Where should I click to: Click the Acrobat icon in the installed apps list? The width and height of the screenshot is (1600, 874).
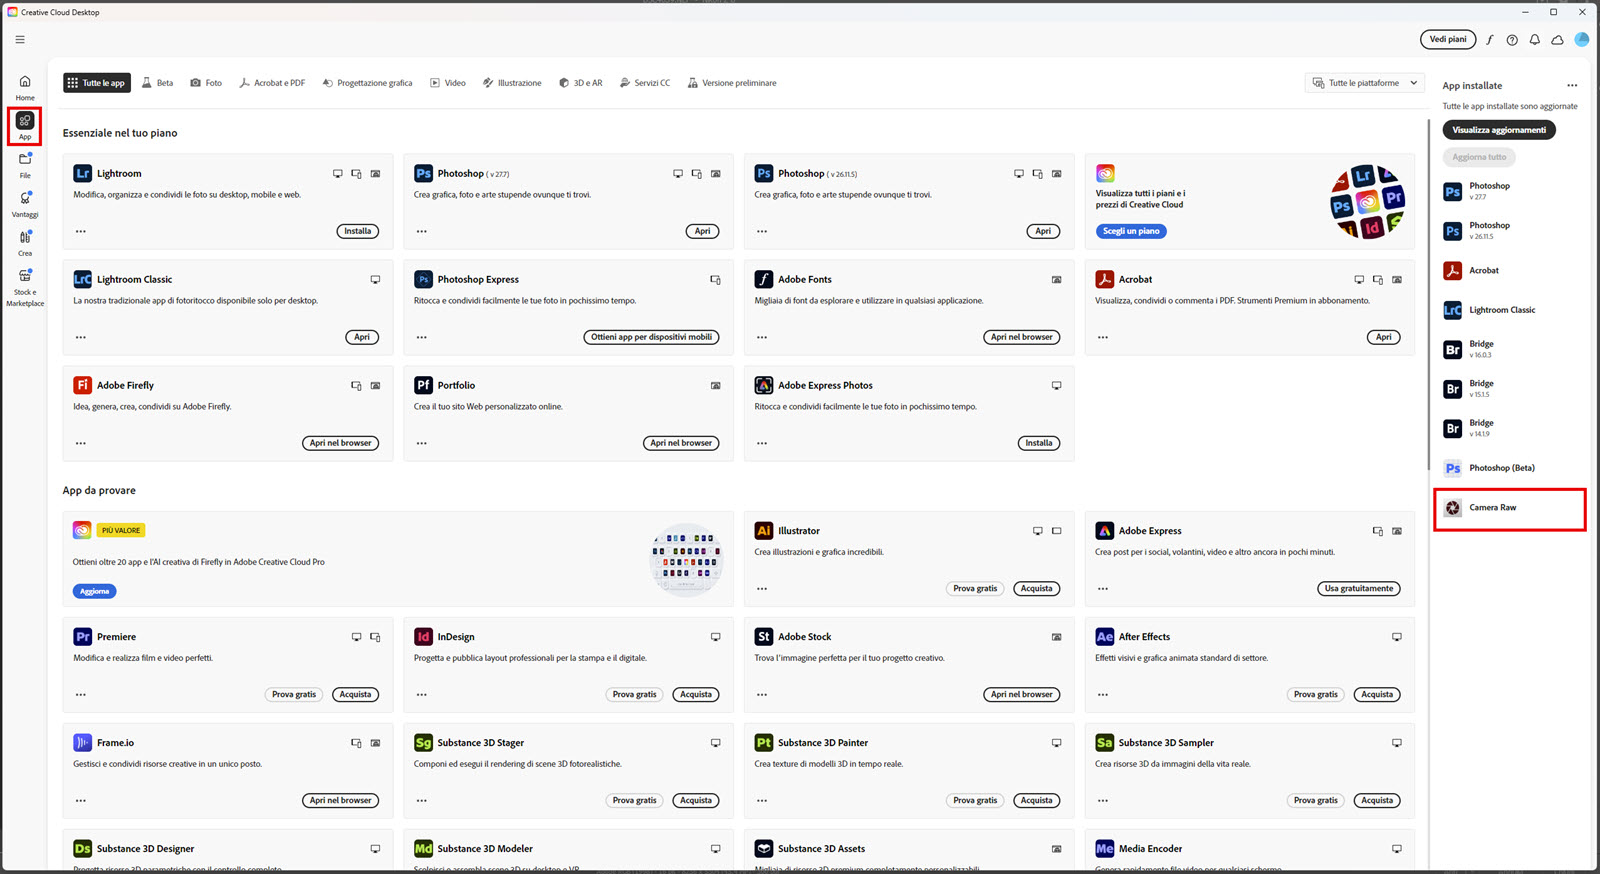(x=1453, y=271)
